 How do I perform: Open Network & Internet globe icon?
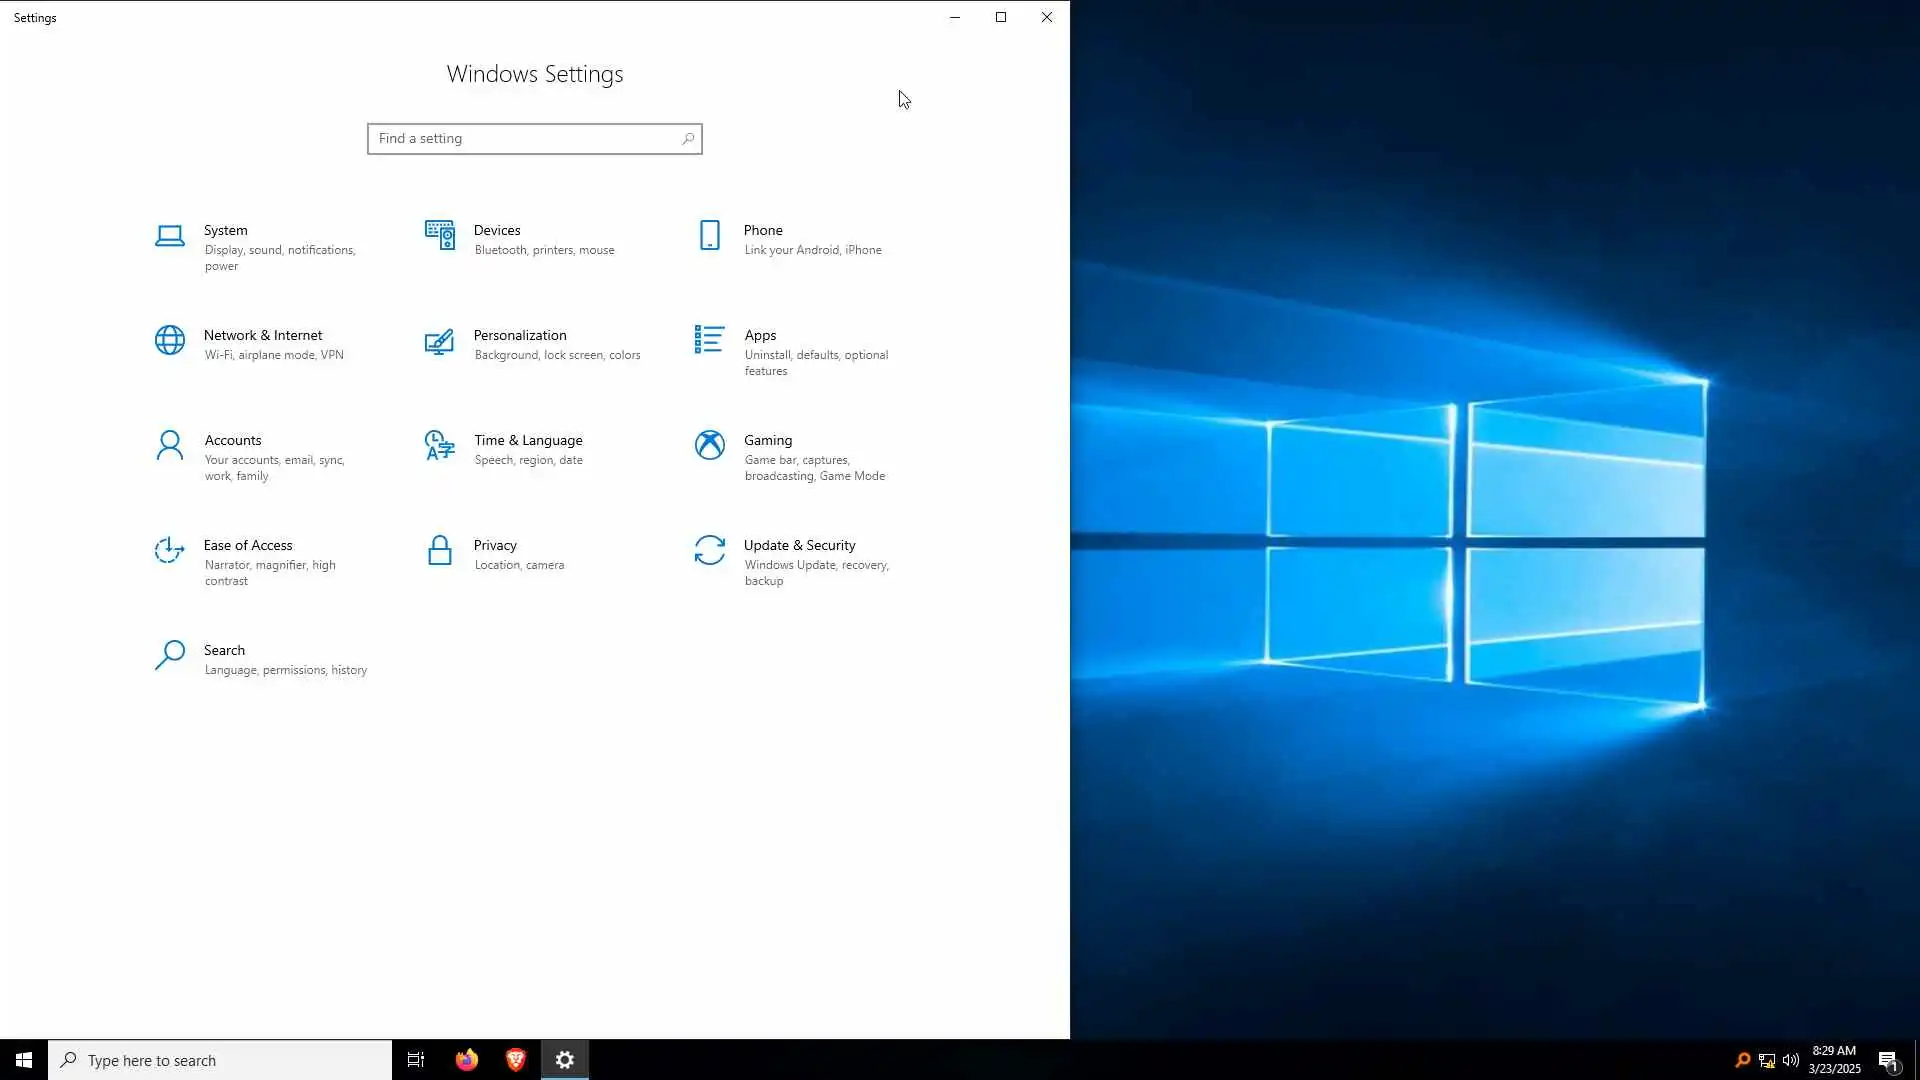[x=170, y=340]
